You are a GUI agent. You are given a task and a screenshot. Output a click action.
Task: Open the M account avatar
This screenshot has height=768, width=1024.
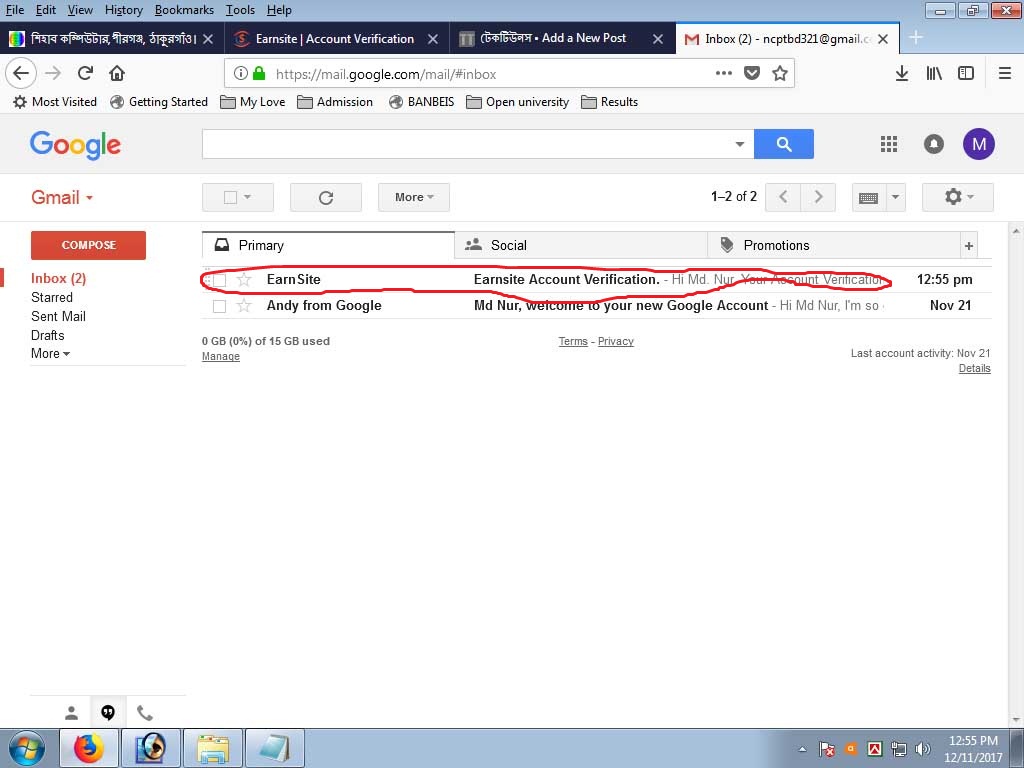tap(978, 144)
